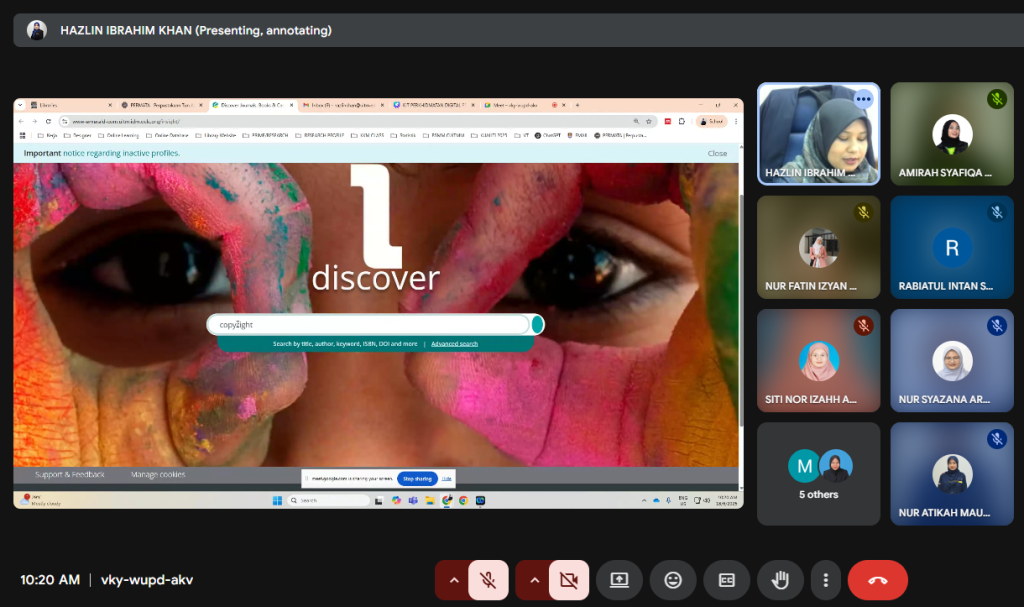Open File Explorer from shared taskbar
The height and width of the screenshot is (607, 1024).
[430, 500]
